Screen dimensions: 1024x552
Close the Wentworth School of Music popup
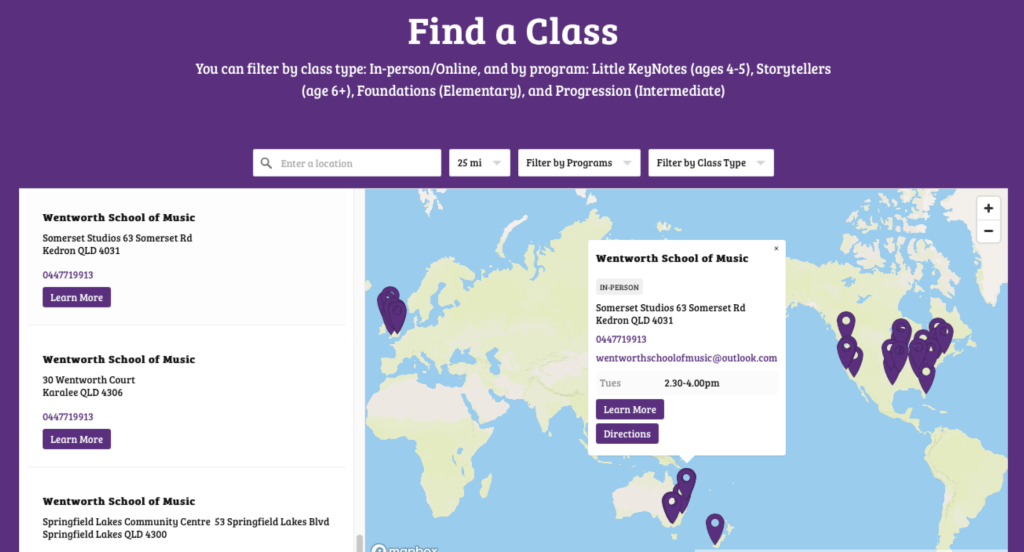pos(776,248)
